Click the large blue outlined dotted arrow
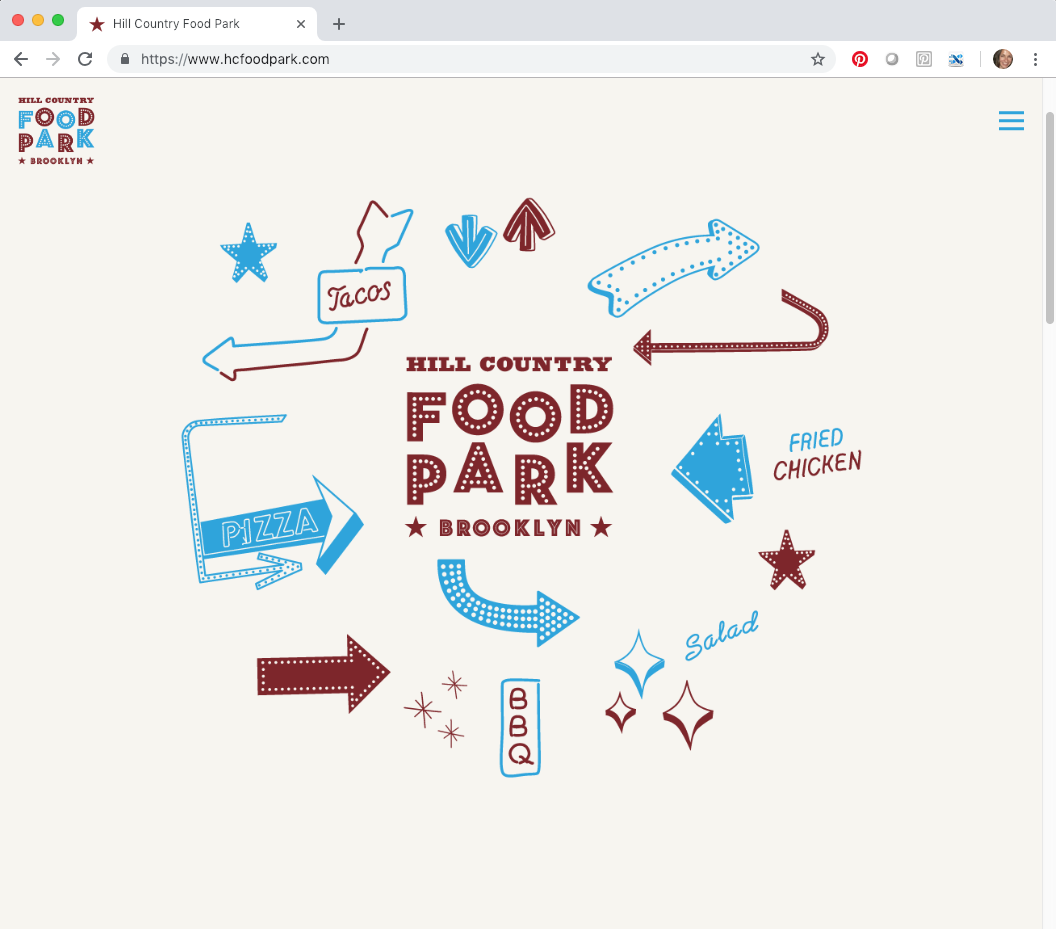The height and width of the screenshot is (929, 1056). coord(673,267)
